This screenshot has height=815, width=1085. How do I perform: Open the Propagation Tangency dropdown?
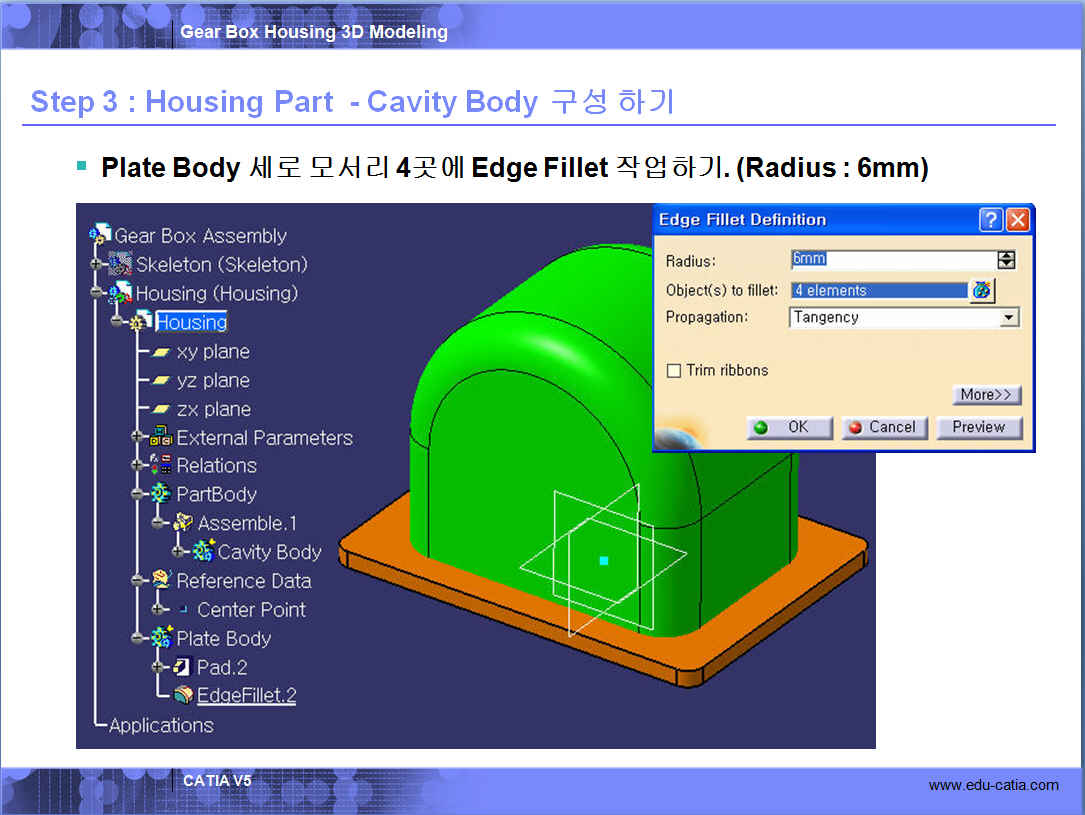coord(1009,318)
